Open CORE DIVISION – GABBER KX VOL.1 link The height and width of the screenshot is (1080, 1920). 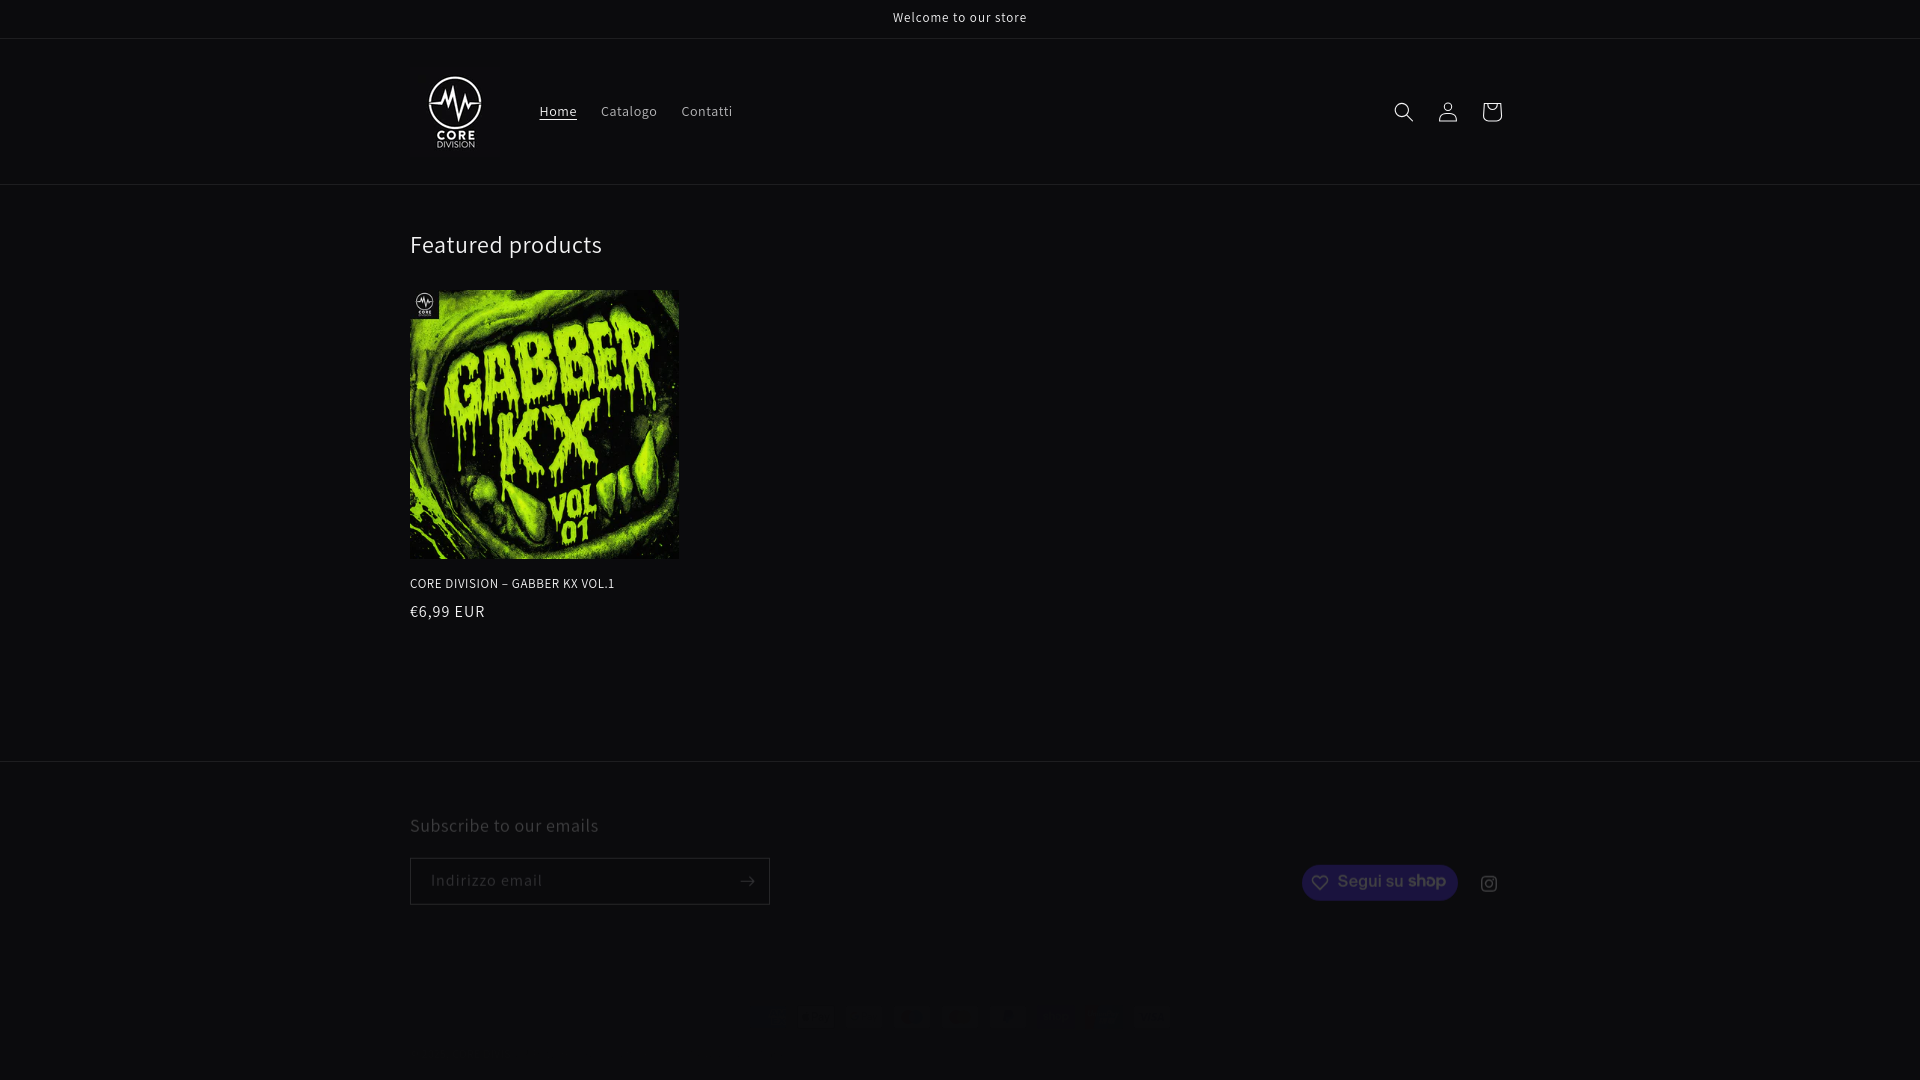click(512, 584)
